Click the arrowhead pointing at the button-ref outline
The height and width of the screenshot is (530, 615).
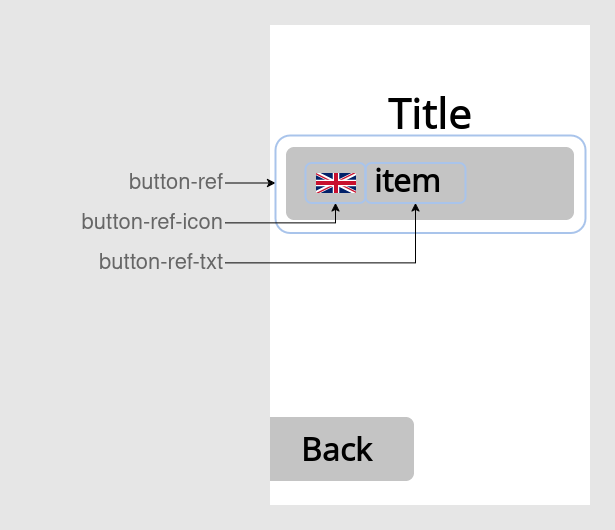click(x=271, y=183)
